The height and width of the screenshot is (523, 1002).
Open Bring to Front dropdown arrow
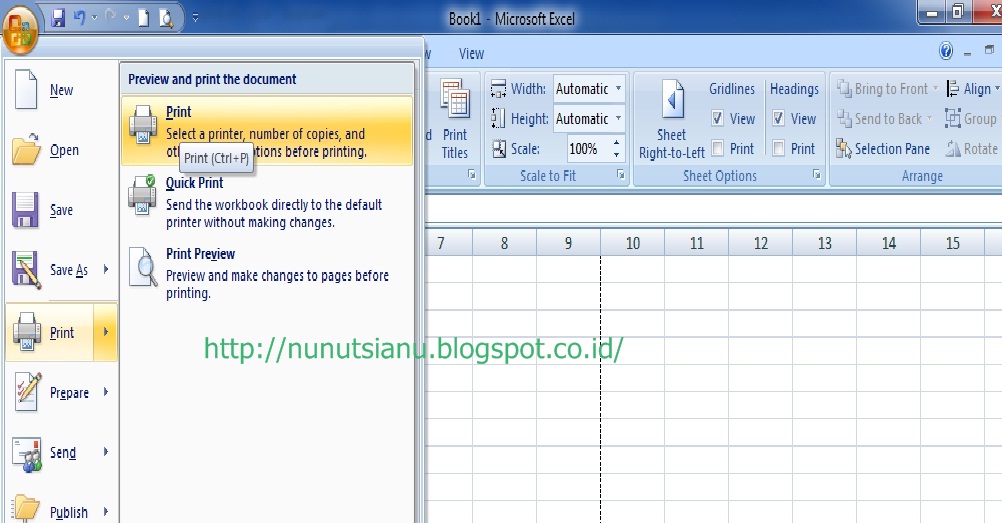[936, 88]
